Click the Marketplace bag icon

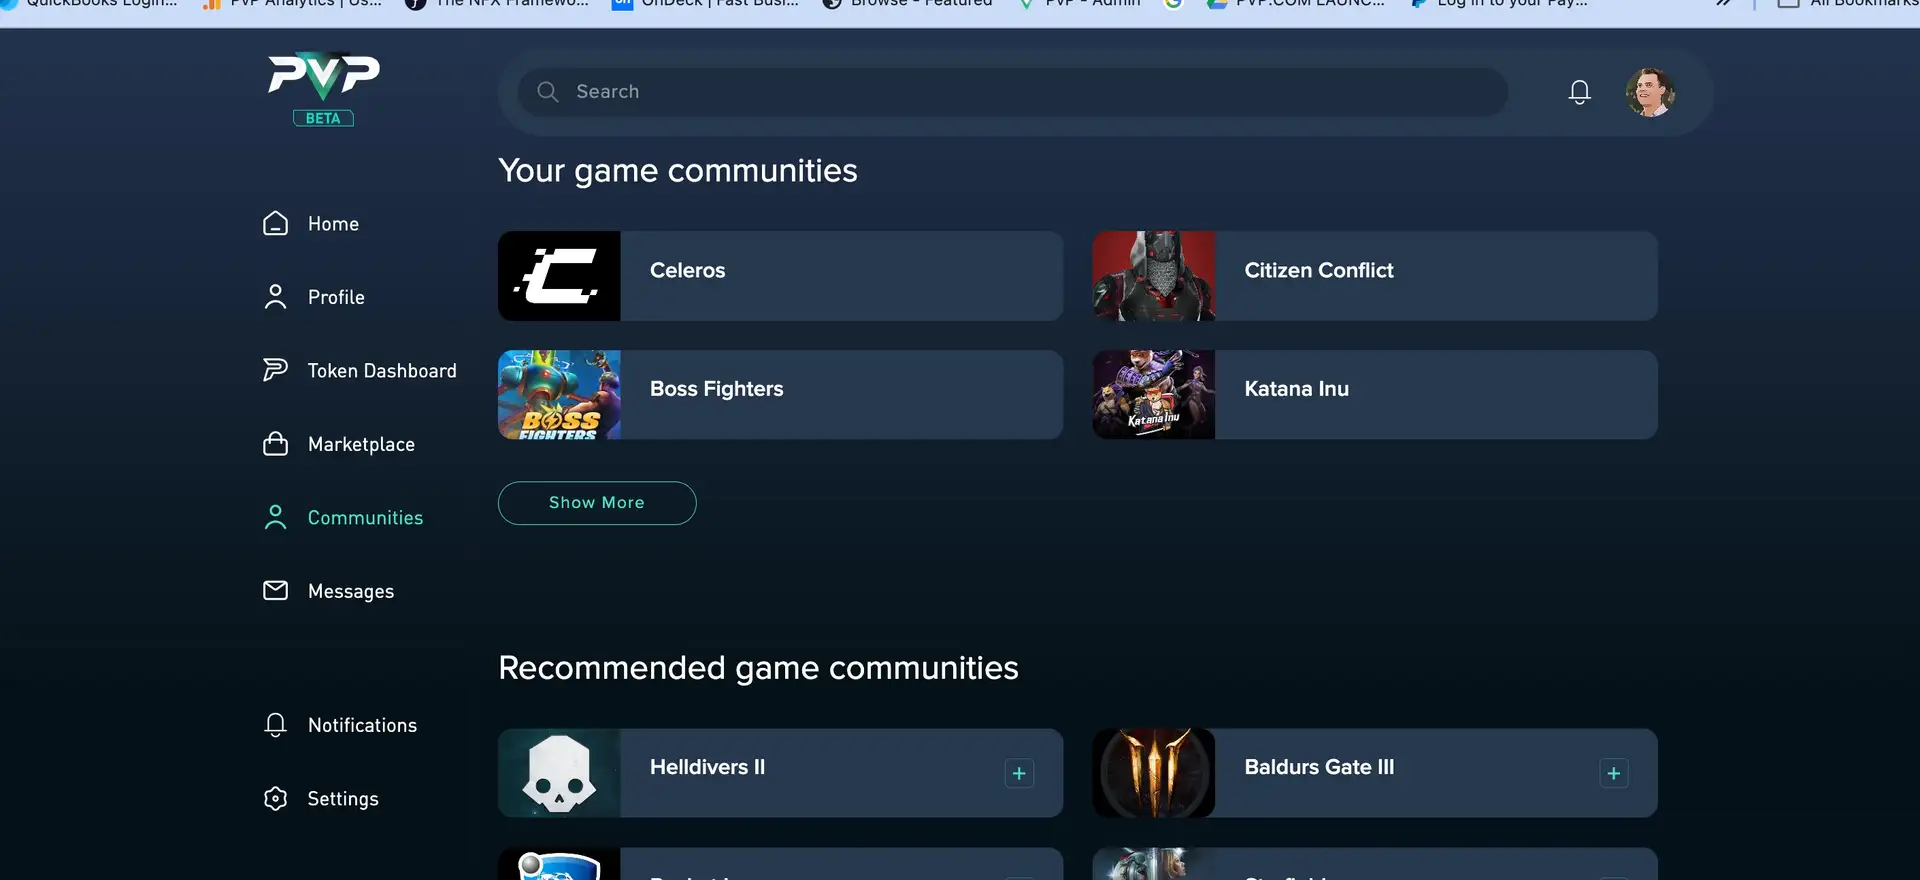(275, 444)
